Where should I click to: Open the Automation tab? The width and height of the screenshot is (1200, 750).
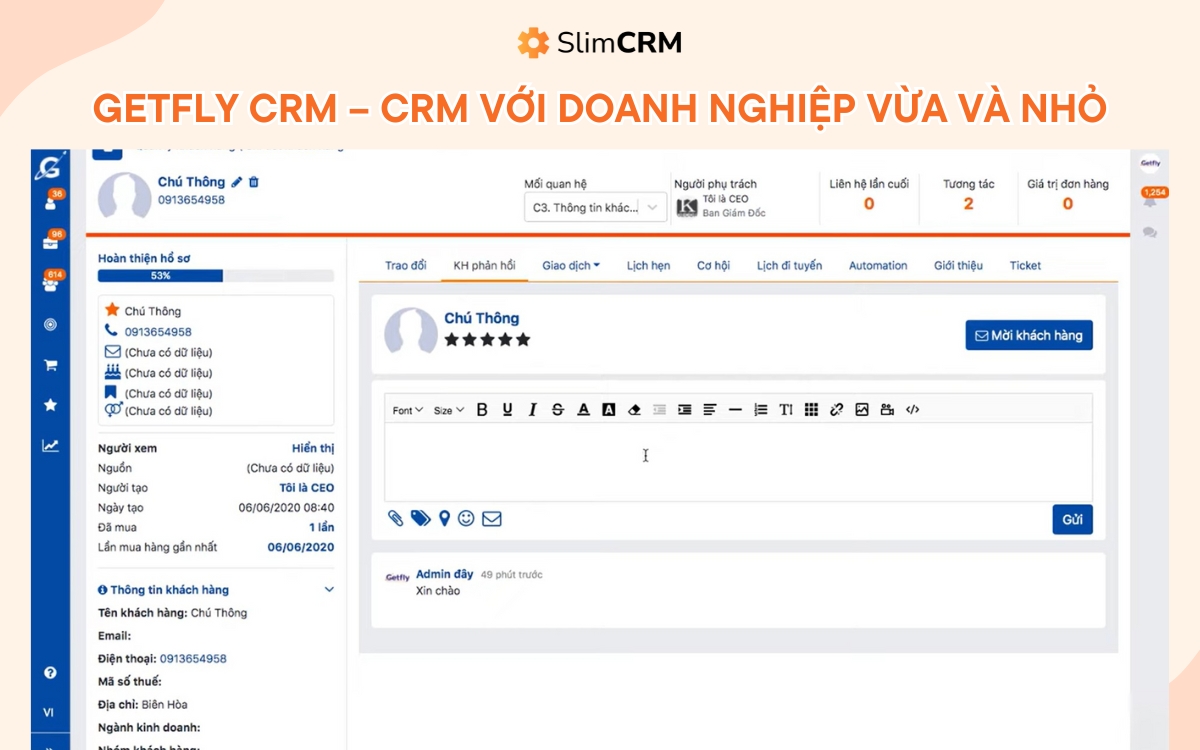coord(877,265)
